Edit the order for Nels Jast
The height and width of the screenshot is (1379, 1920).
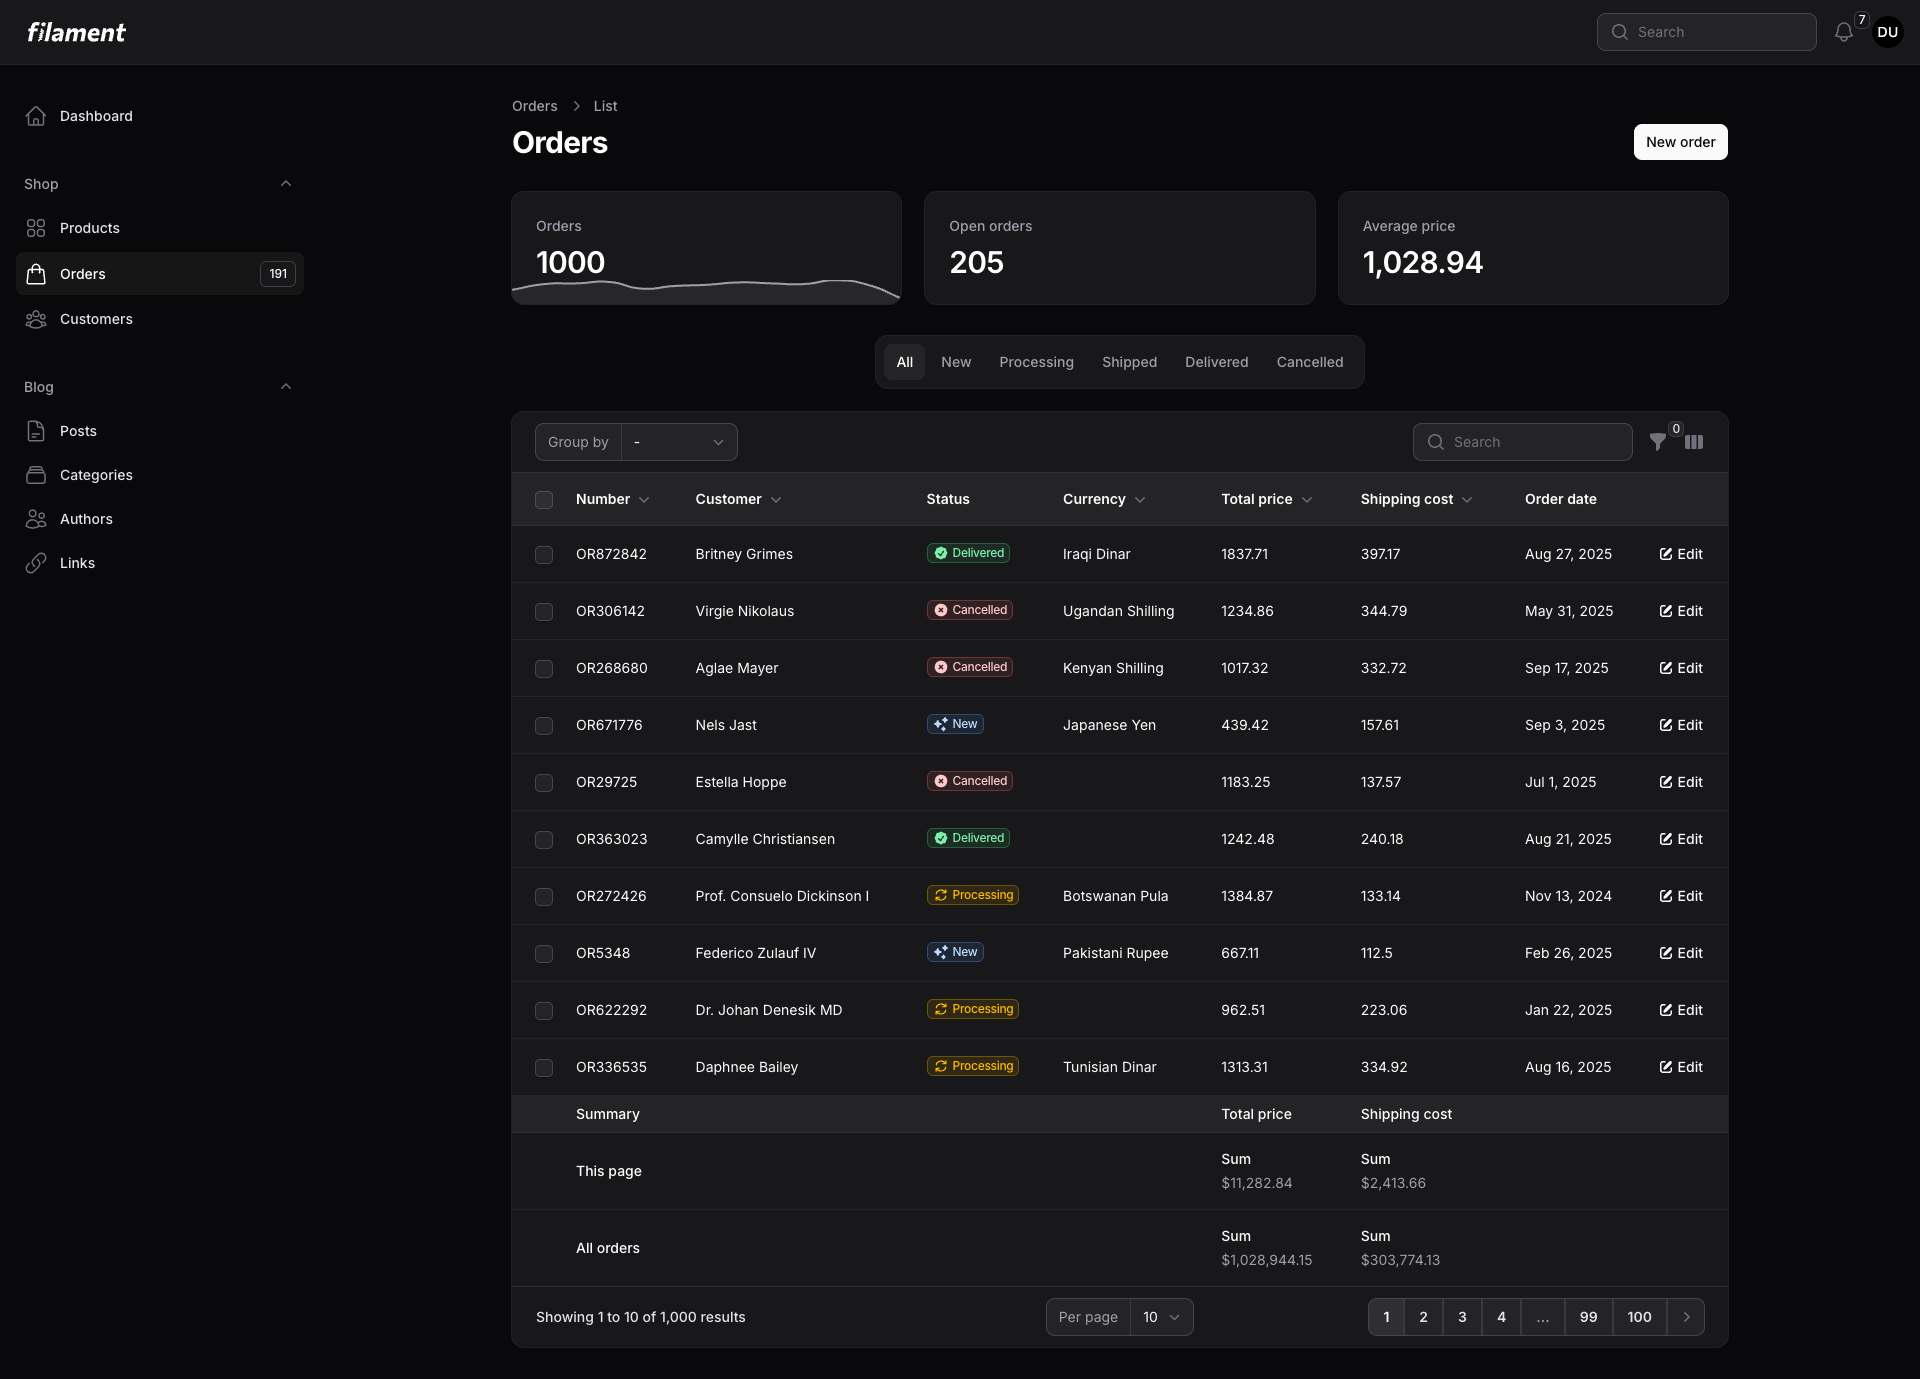coord(1679,725)
